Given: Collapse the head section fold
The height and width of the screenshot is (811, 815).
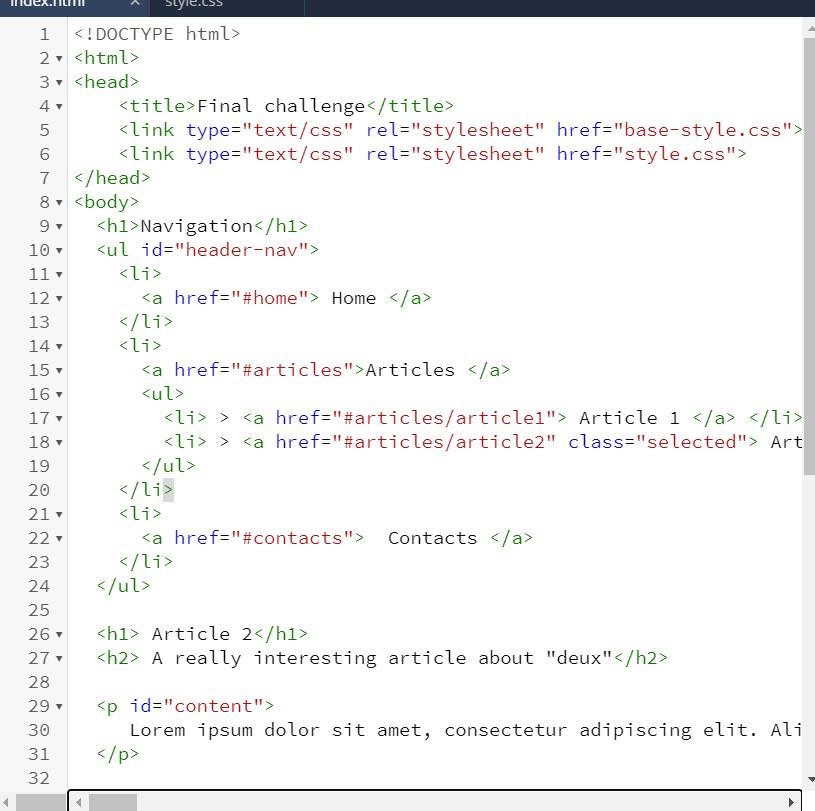Looking at the screenshot, I should 58,82.
